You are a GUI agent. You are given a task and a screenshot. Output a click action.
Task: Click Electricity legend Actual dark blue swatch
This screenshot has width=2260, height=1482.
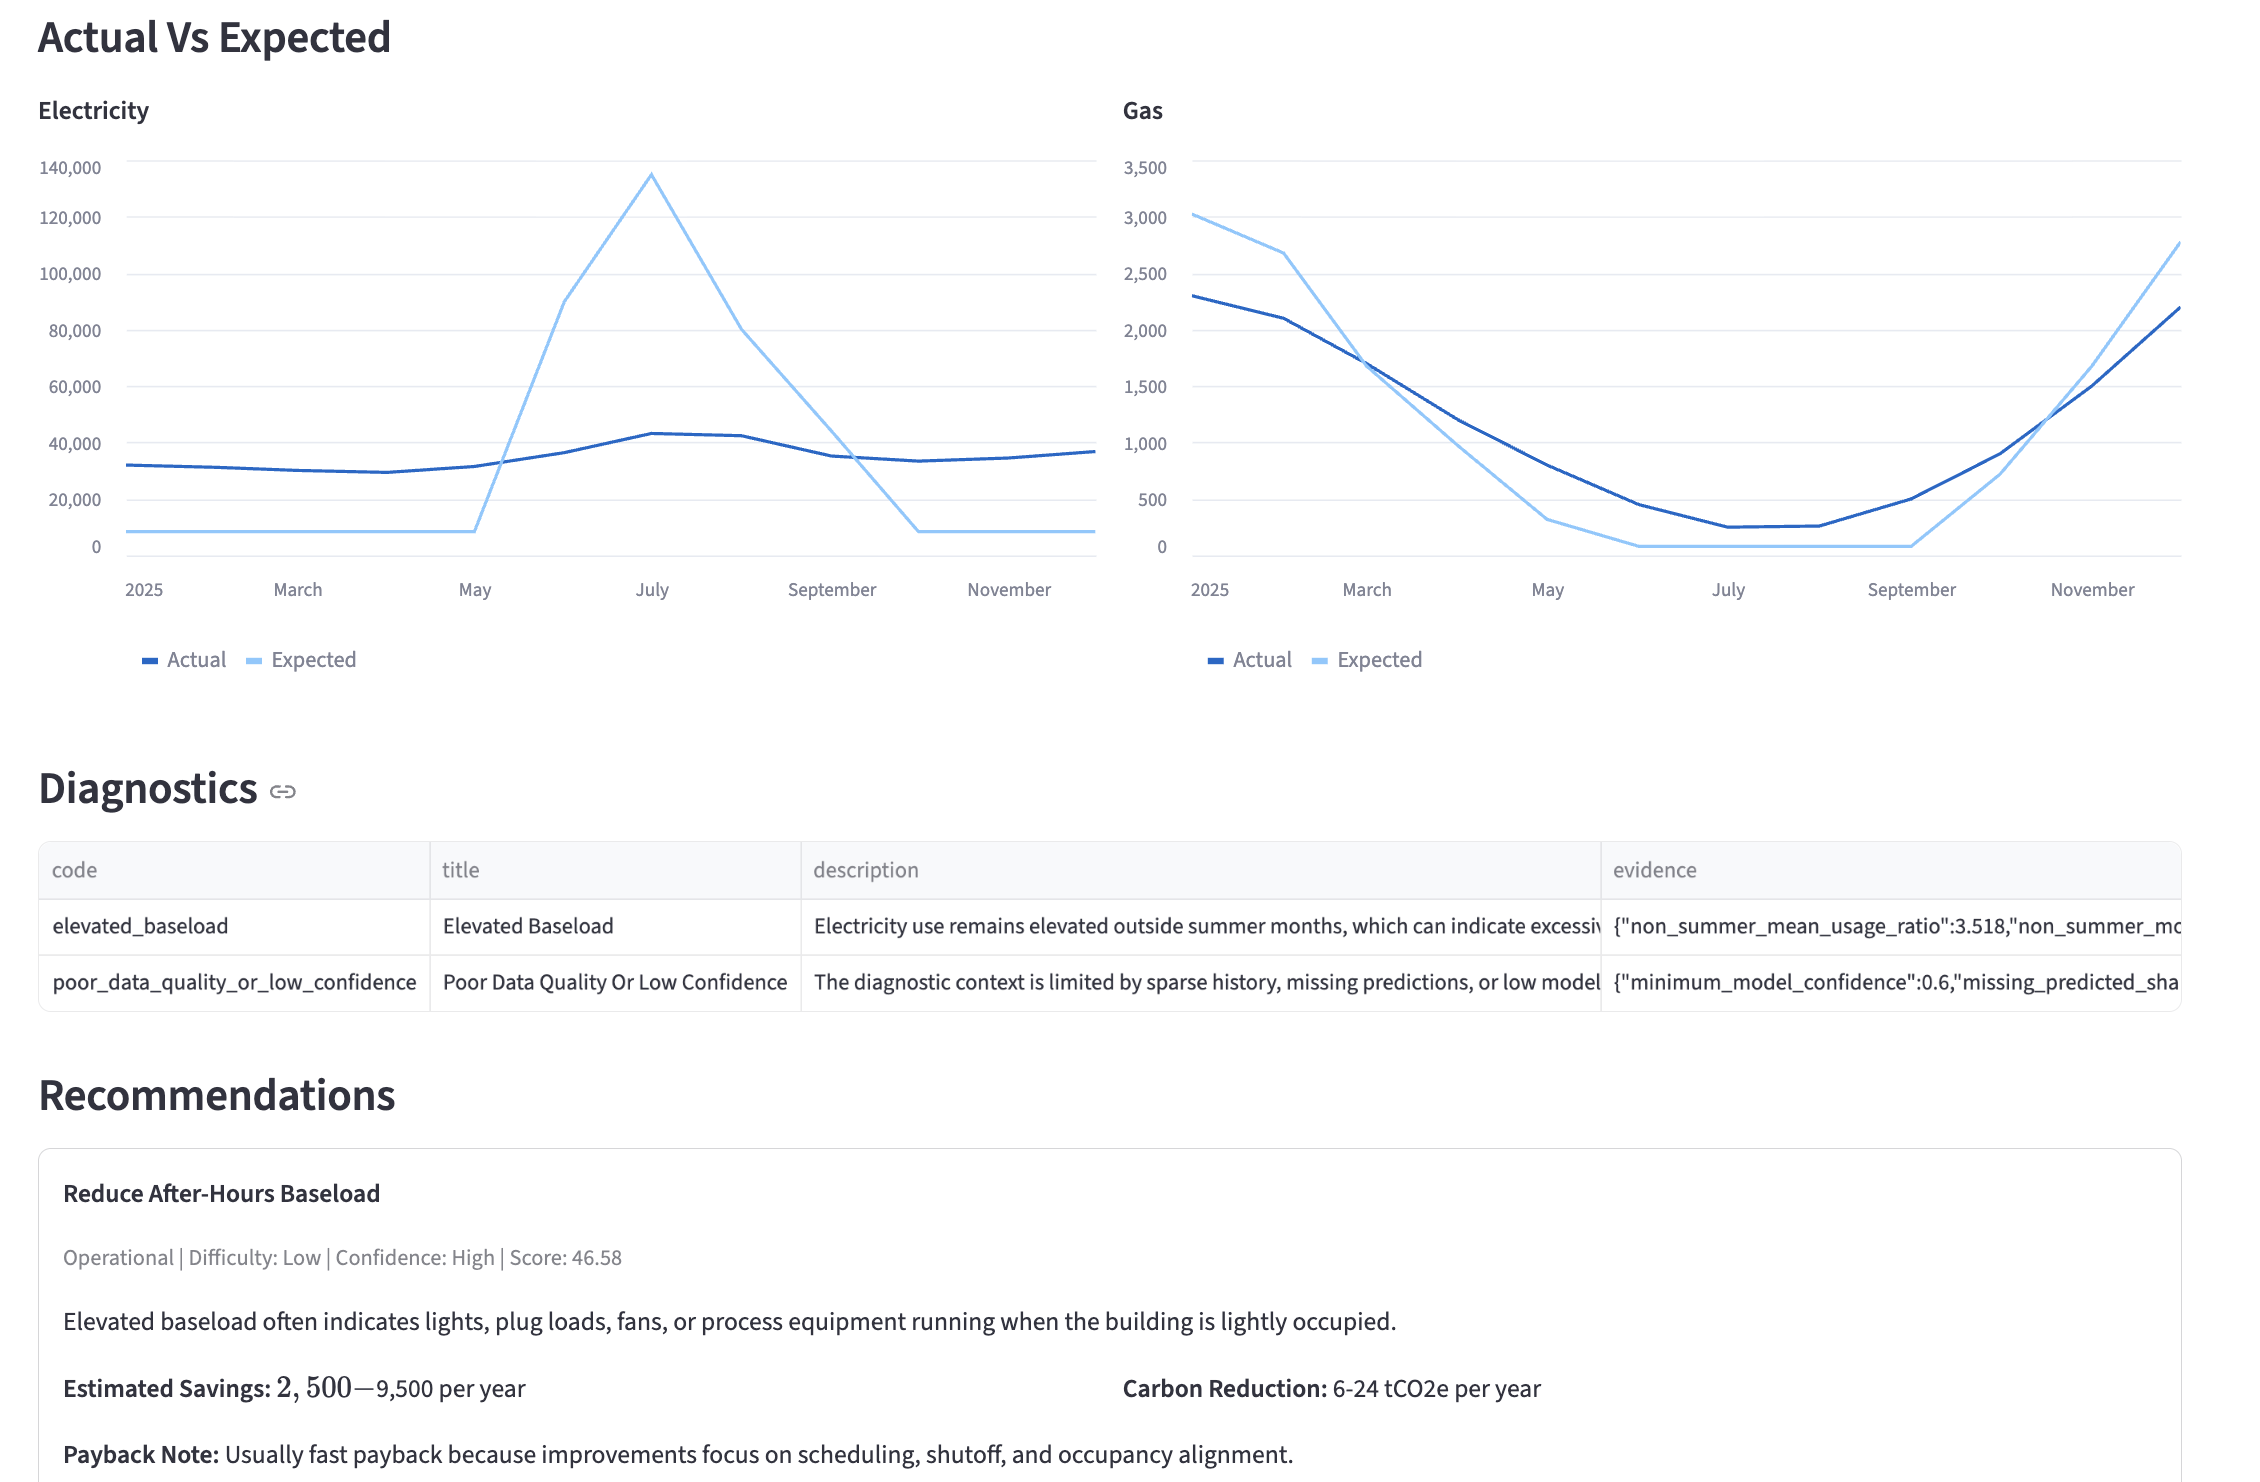tap(150, 661)
